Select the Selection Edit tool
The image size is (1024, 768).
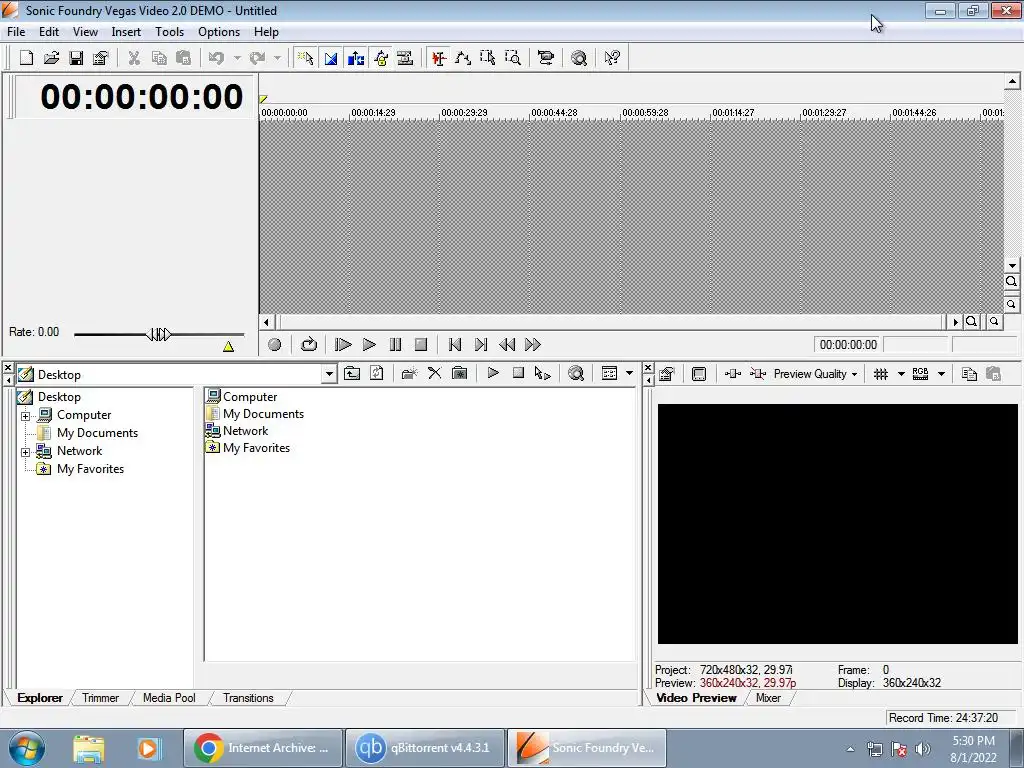[x=488, y=58]
